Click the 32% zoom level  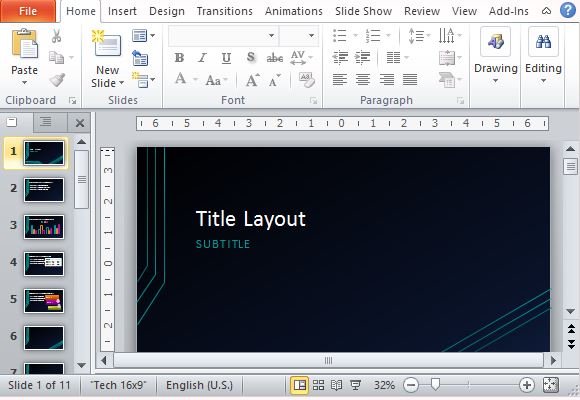point(384,385)
